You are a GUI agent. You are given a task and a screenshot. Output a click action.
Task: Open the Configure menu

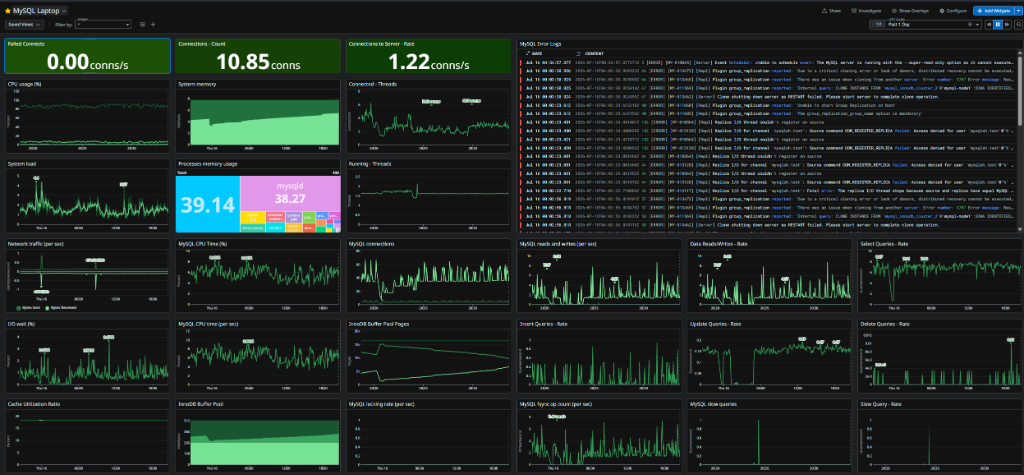tap(953, 11)
